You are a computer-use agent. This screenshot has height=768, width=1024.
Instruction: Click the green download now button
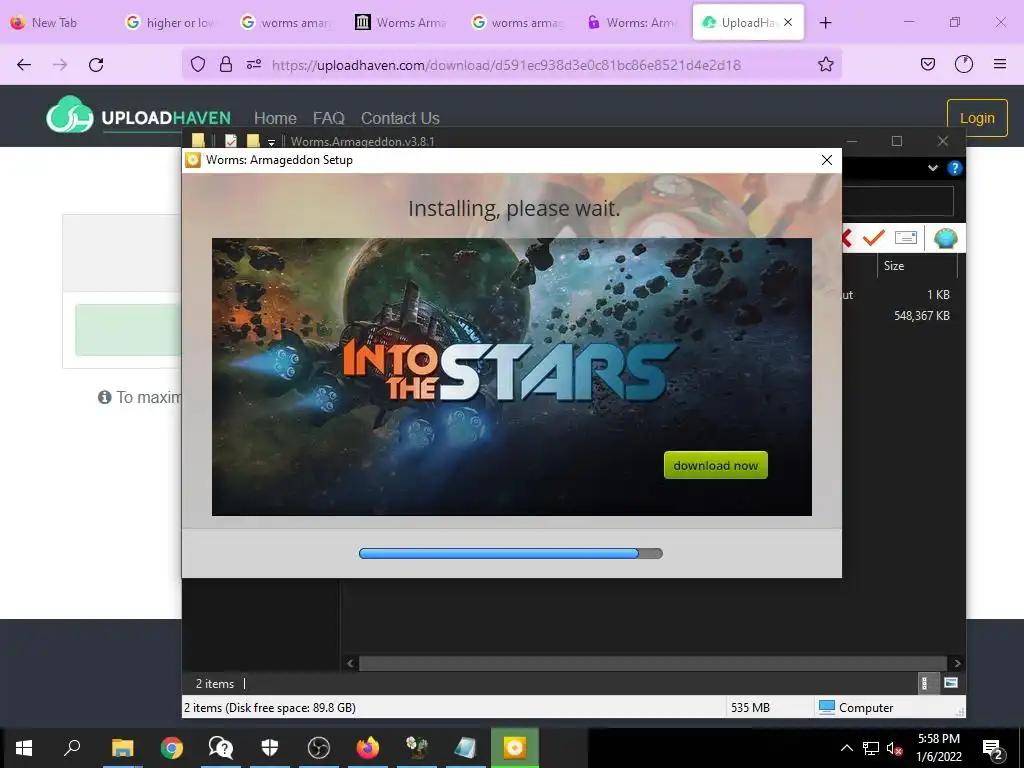(715, 465)
